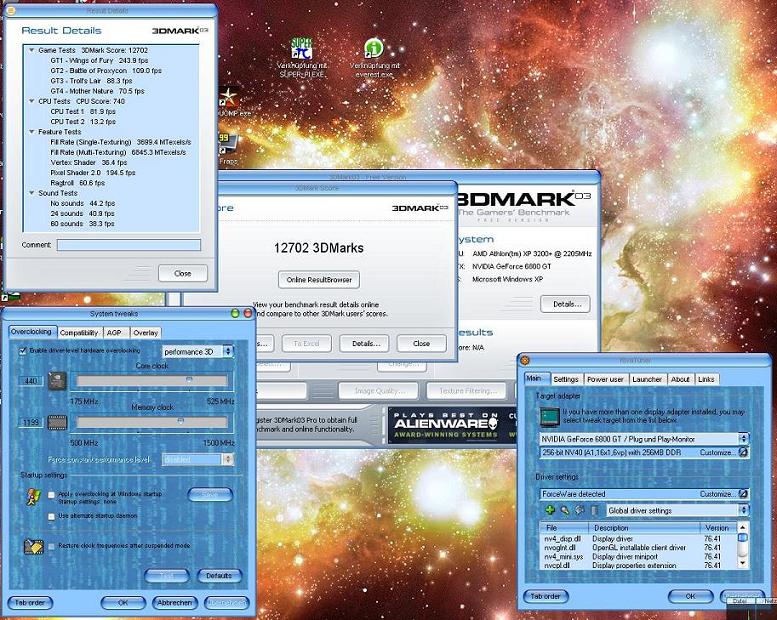Viewport: 777px width, 620px height.
Task: Switch to the AGP tab
Action: tap(115, 333)
